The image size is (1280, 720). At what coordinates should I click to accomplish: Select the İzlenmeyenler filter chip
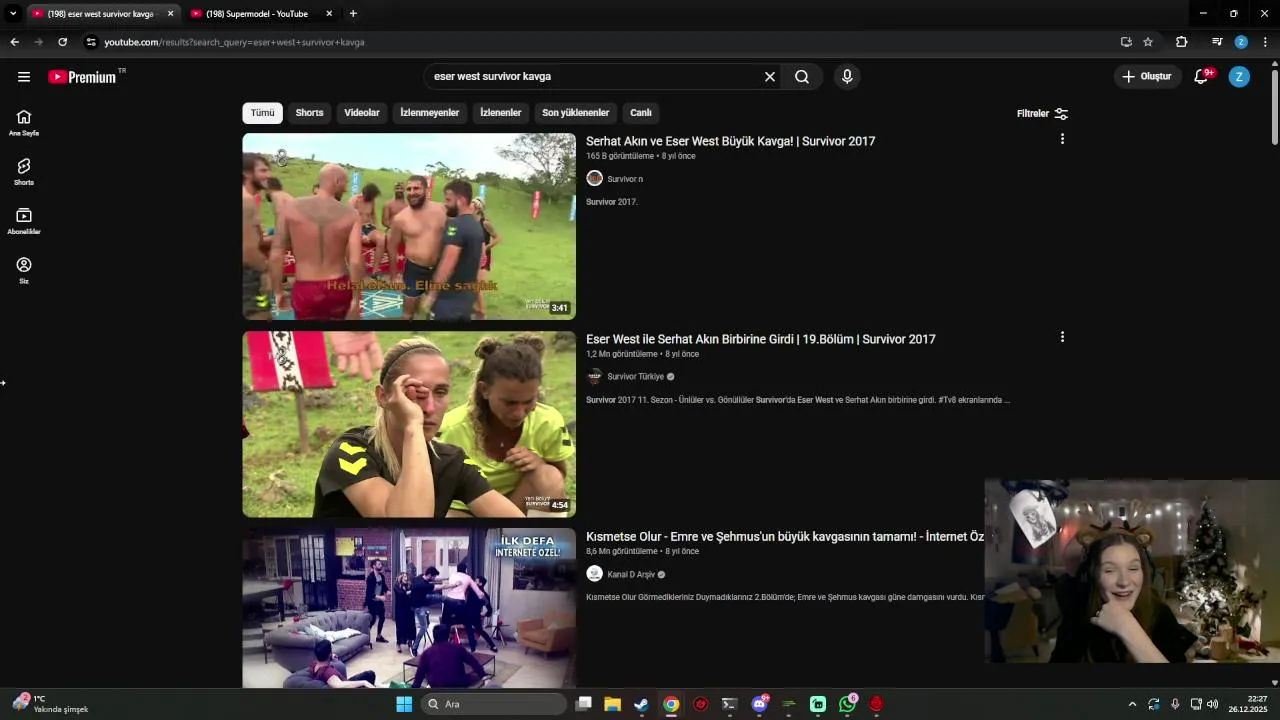tap(430, 113)
